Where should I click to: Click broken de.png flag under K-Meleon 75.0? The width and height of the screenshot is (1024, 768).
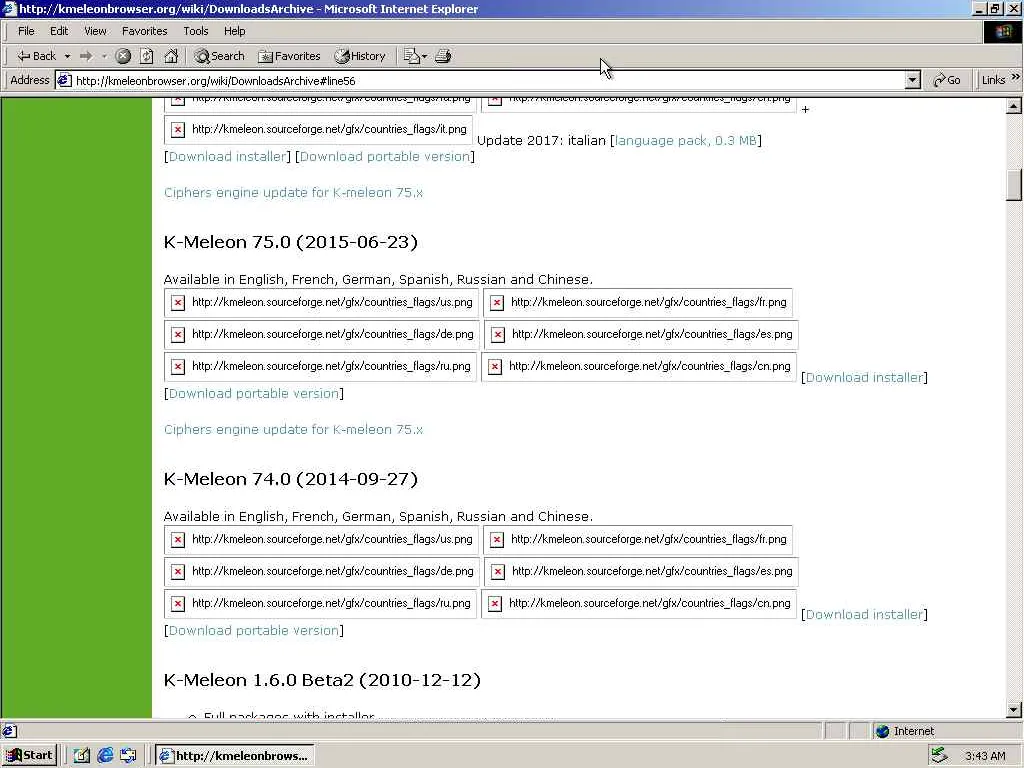[321, 334]
